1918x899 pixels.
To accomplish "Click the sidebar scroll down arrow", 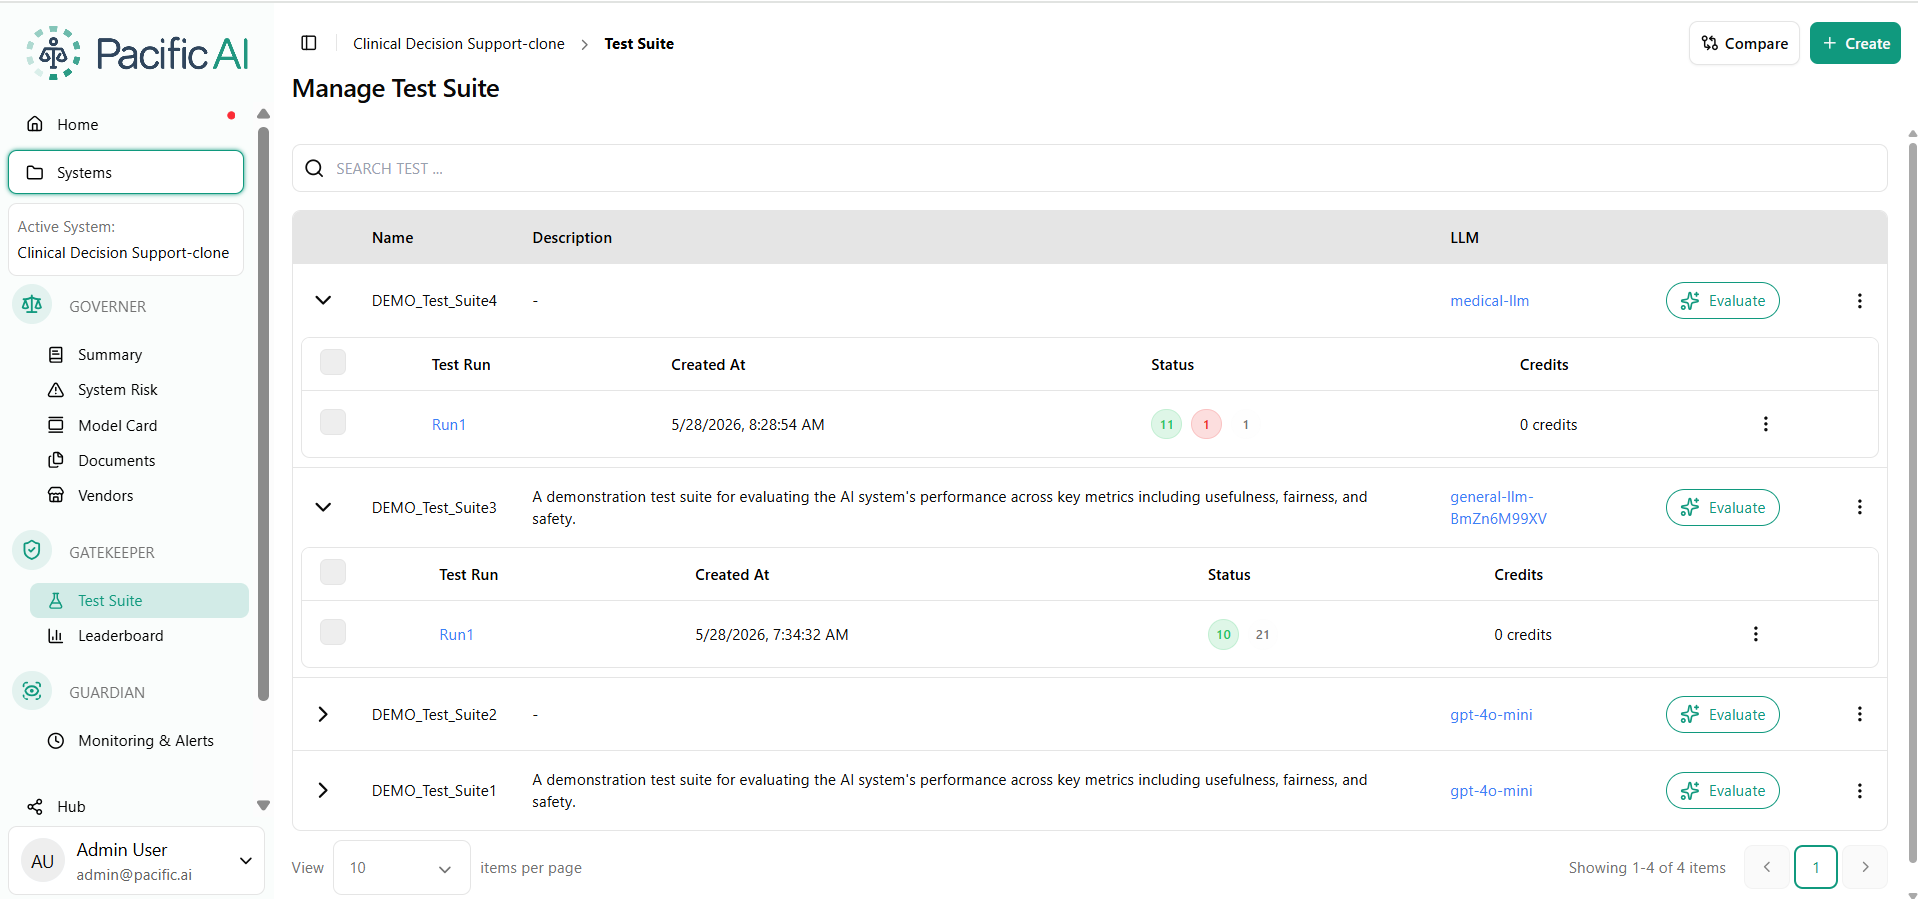I will (x=263, y=805).
